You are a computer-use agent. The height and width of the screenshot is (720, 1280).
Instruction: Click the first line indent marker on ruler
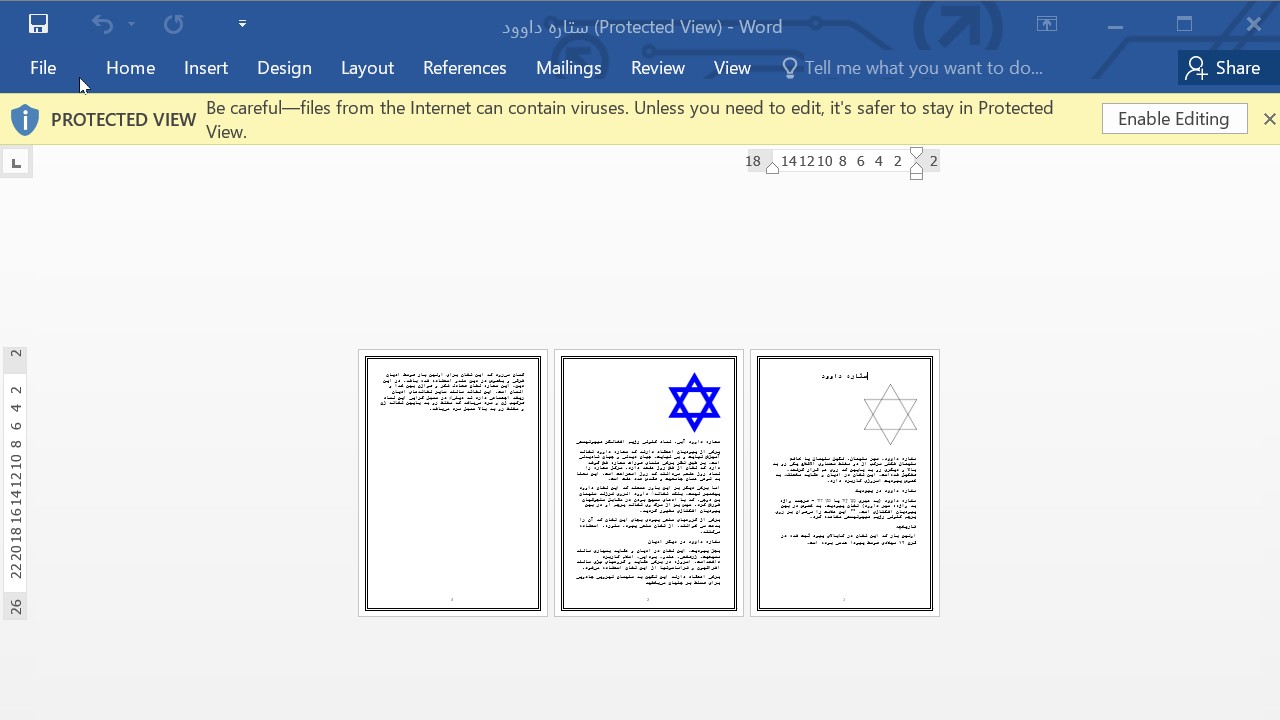click(x=917, y=154)
